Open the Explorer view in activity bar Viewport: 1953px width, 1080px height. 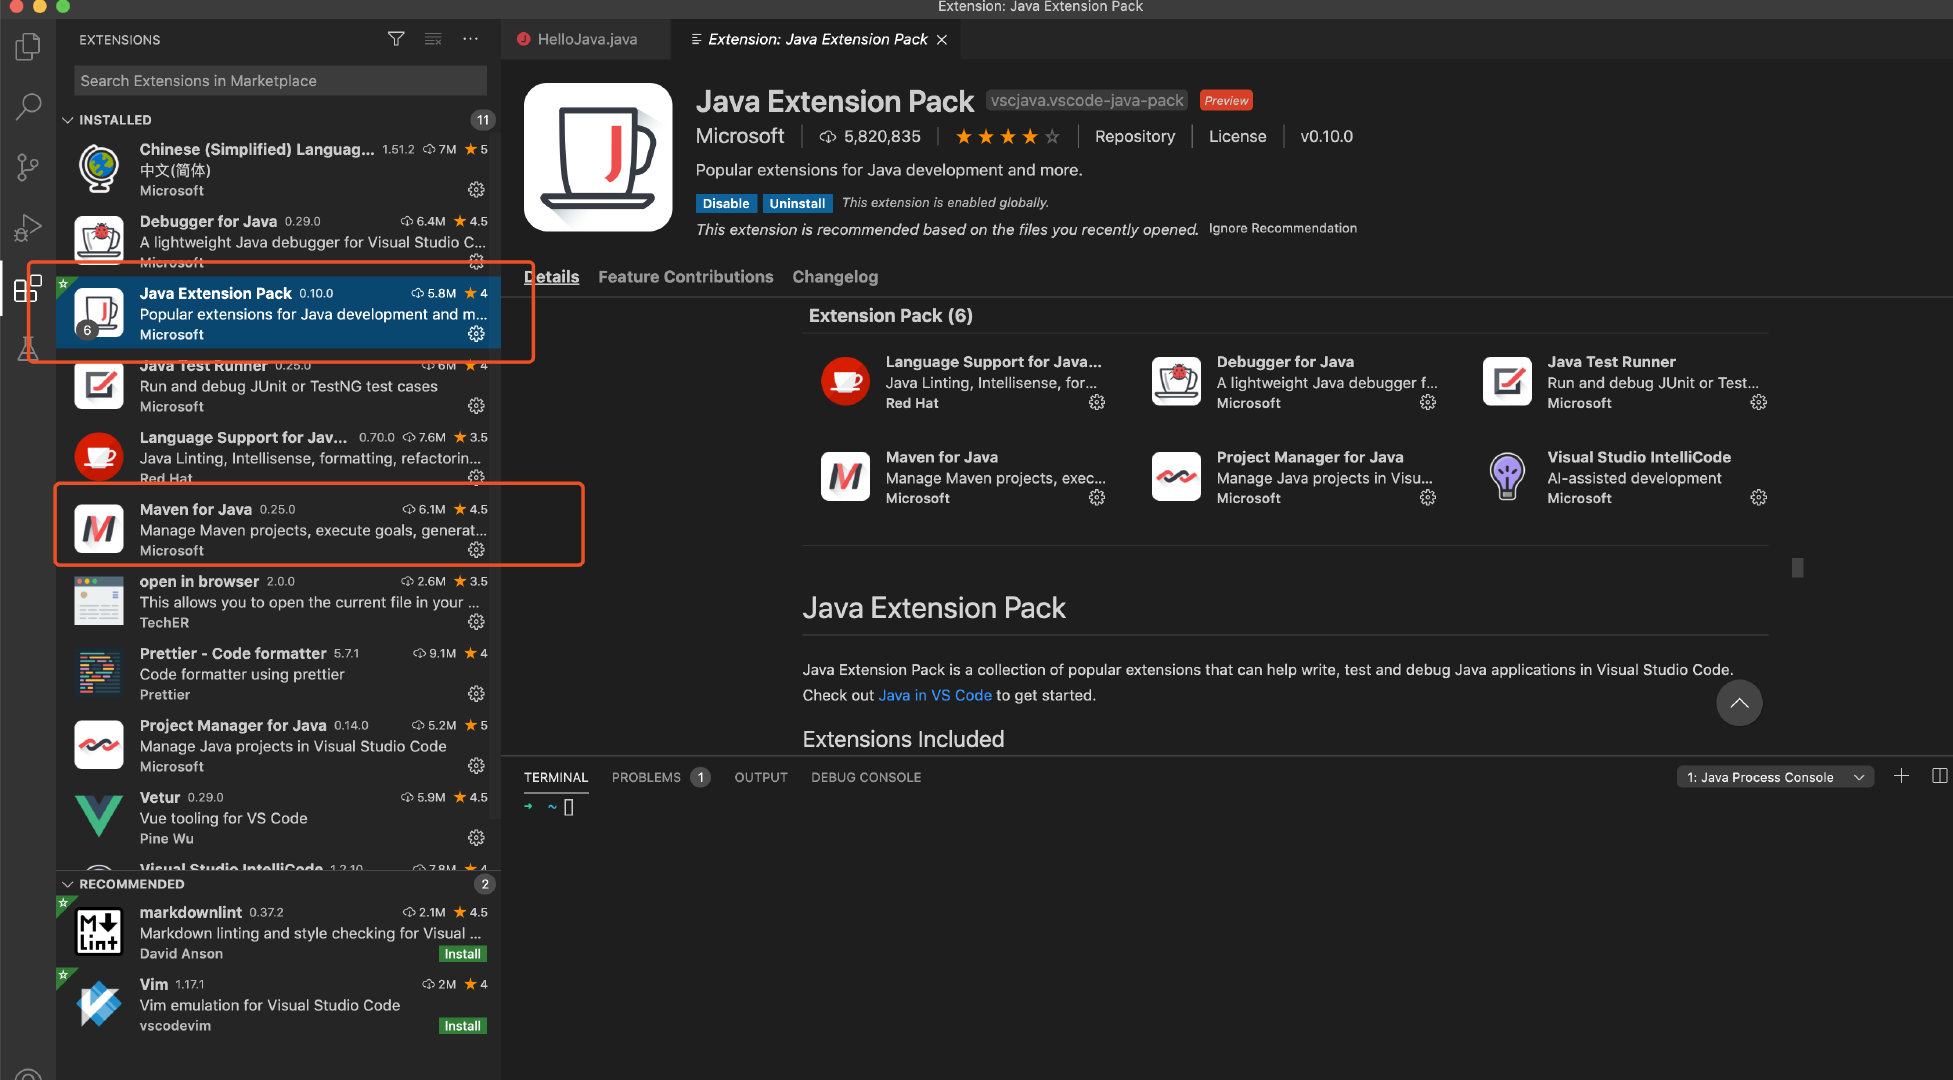(x=28, y=47)
